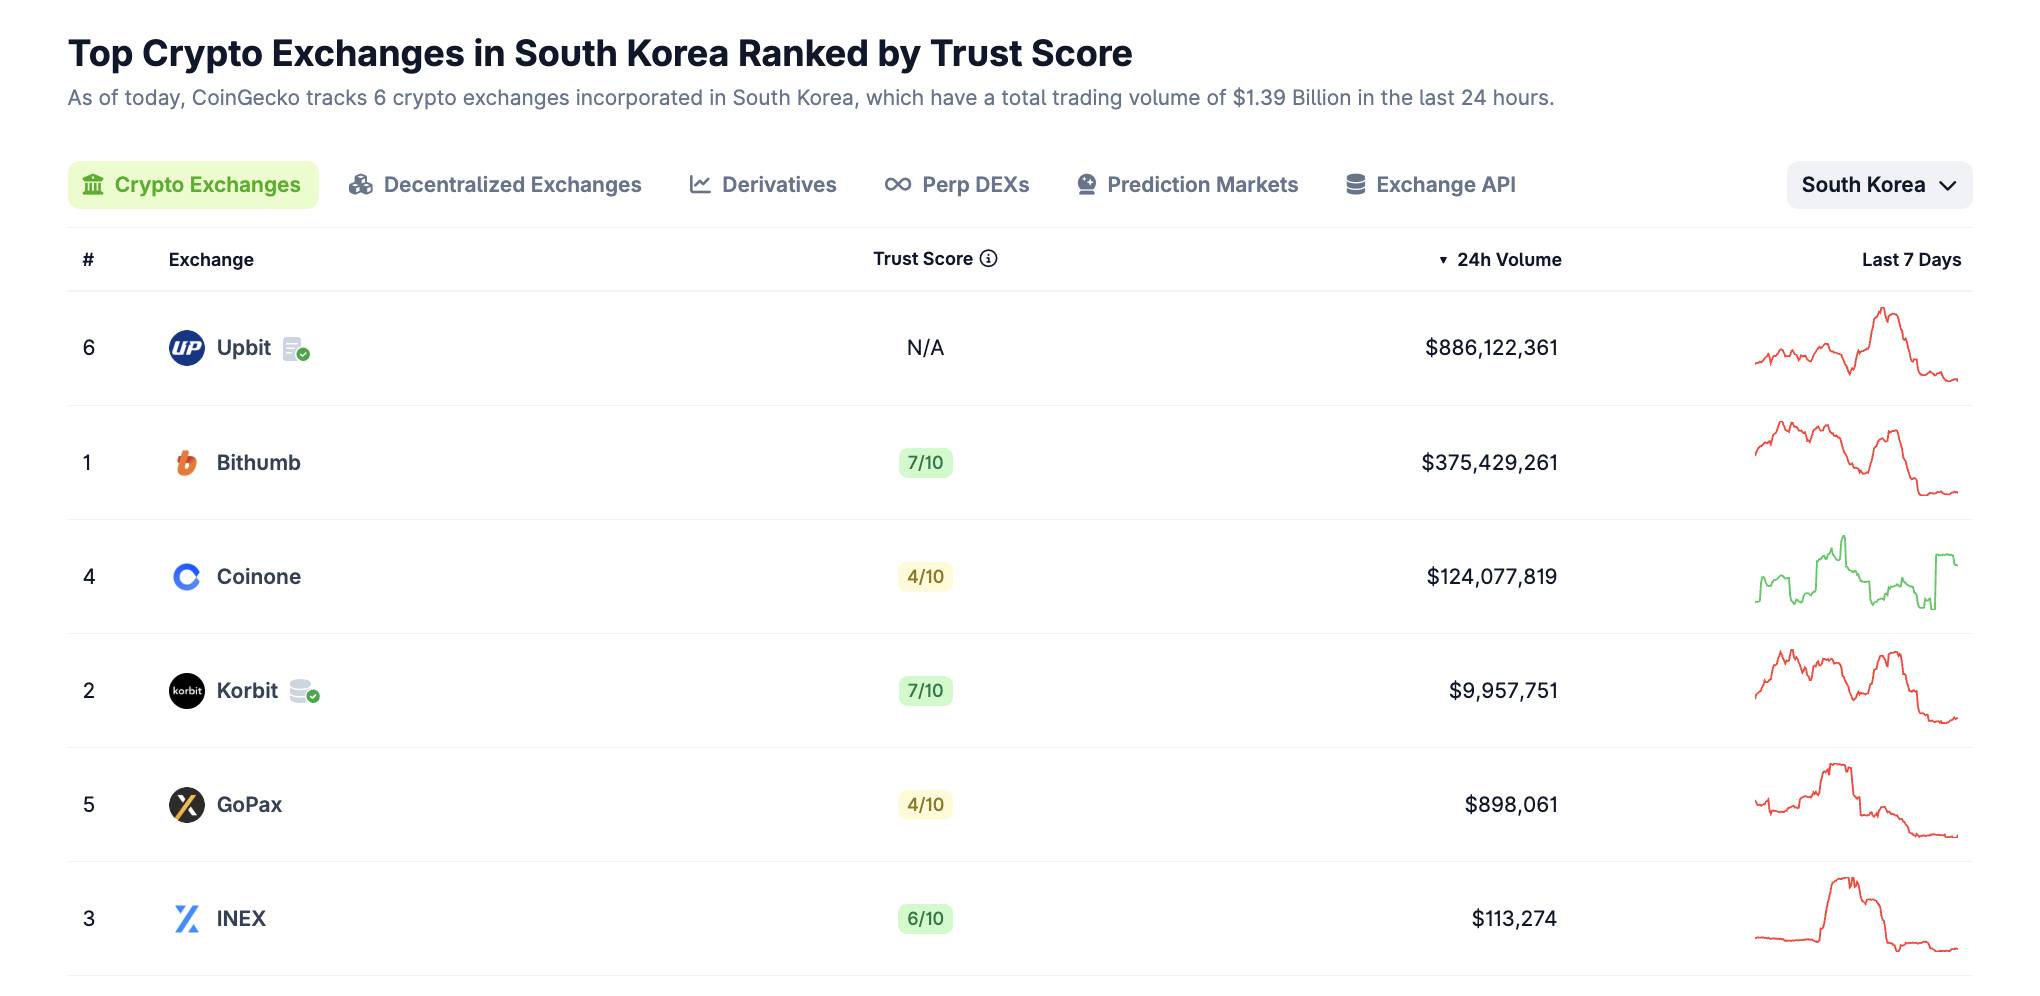2040x996 pixels.
Task: Open the South Korea country dropdown
Action: pyautogui.click(x=1878, y=185)
